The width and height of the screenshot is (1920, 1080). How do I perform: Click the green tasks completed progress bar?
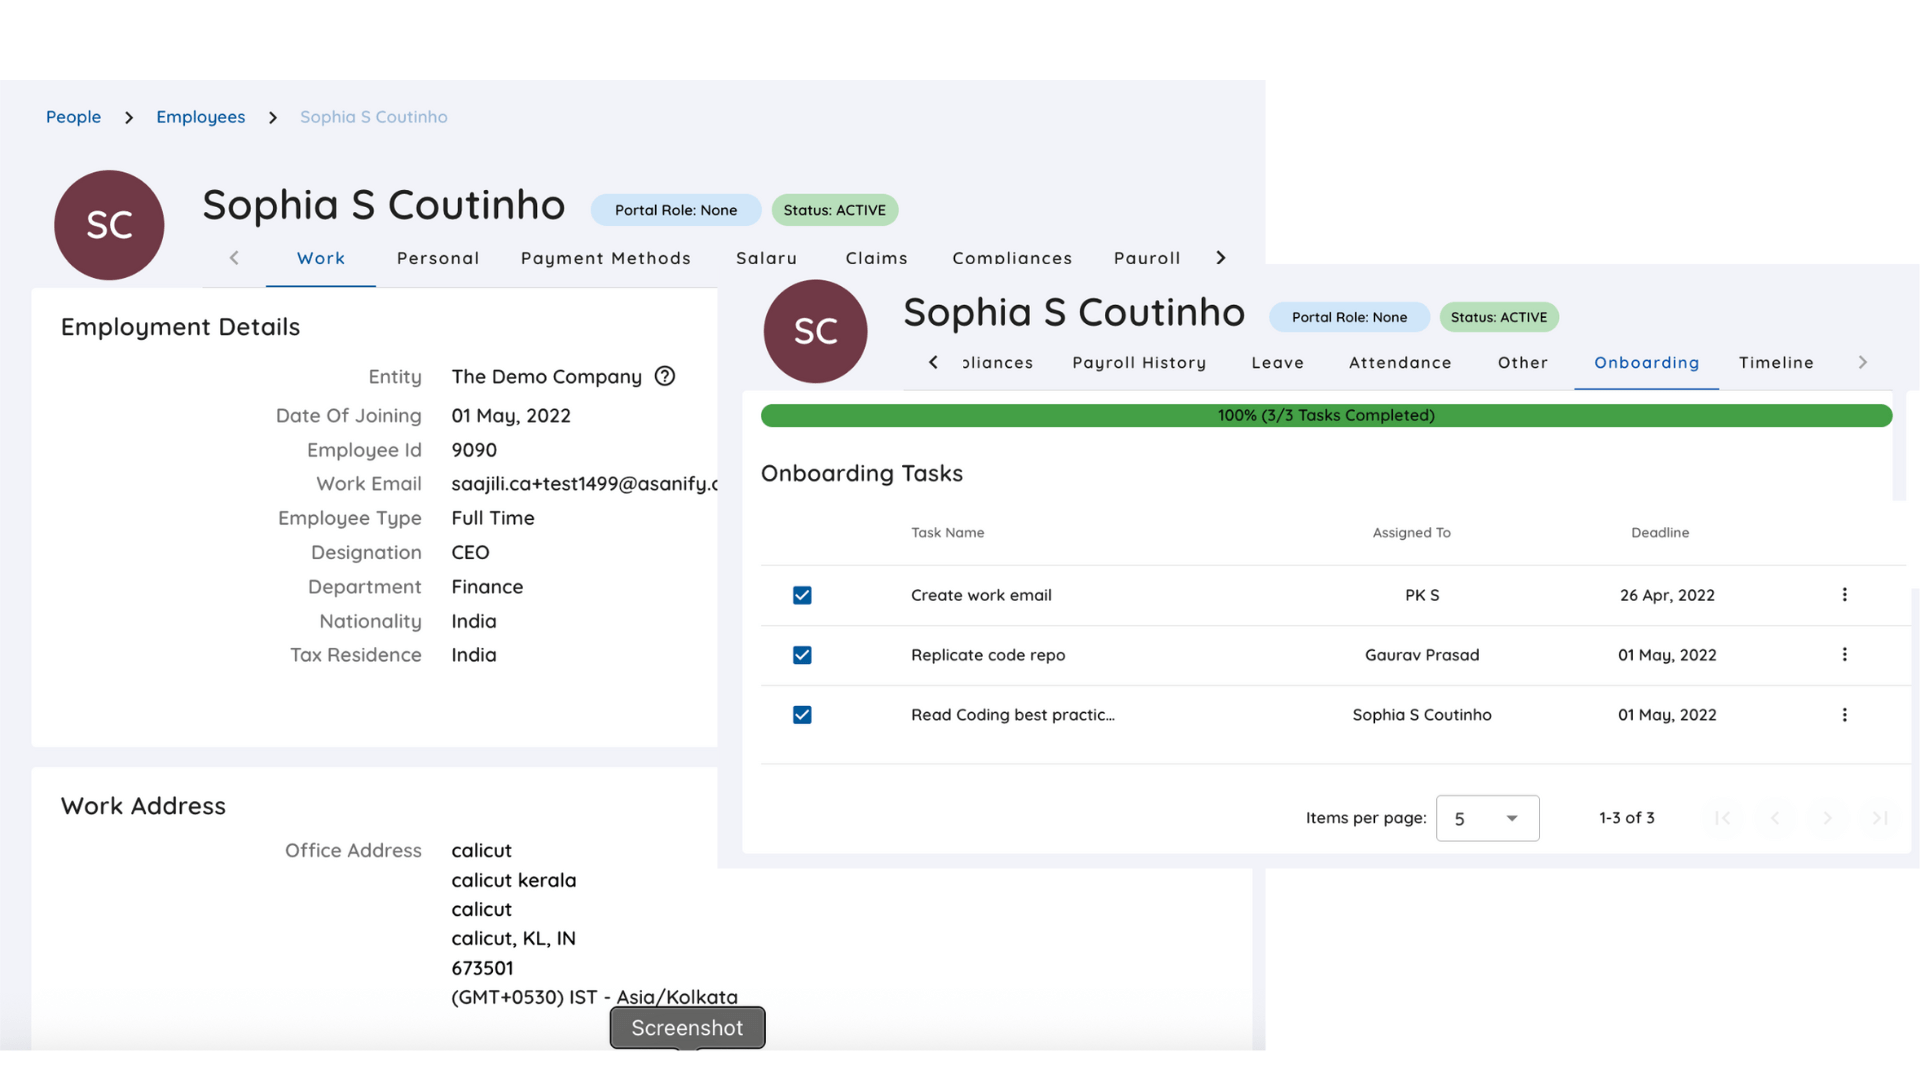point(1325,415)
